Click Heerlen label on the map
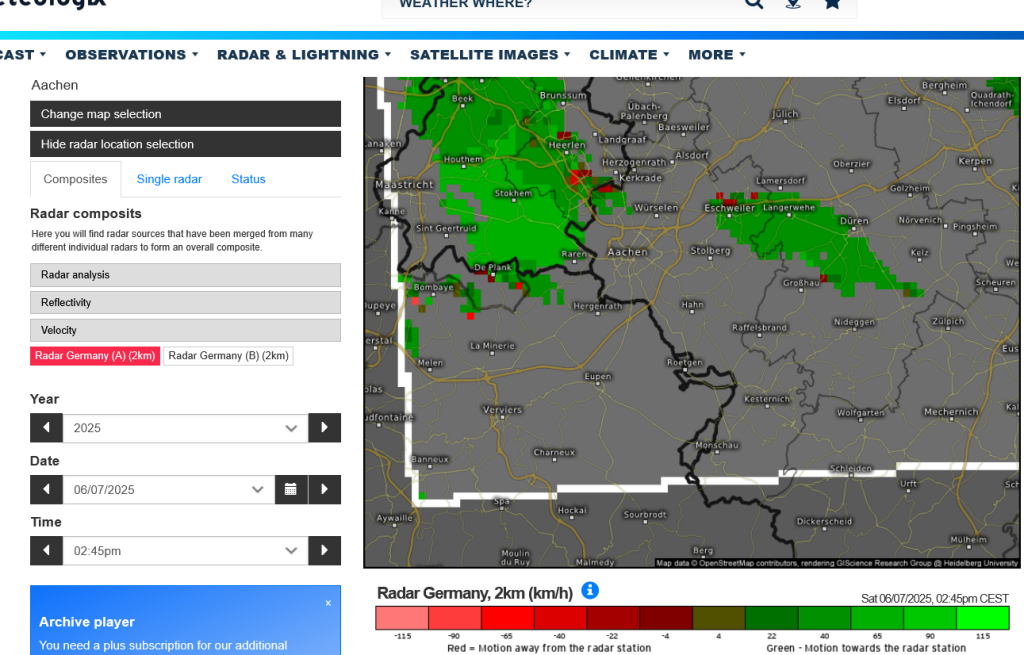The height and width of the screenshot is (655, 1024). [566, 145]
